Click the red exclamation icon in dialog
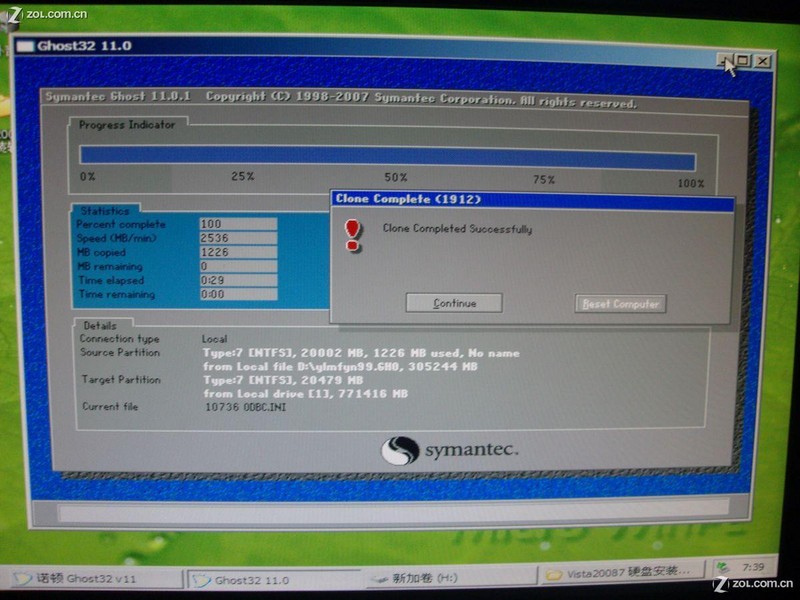This screenshot has width=800, height=600. [353, 236]
